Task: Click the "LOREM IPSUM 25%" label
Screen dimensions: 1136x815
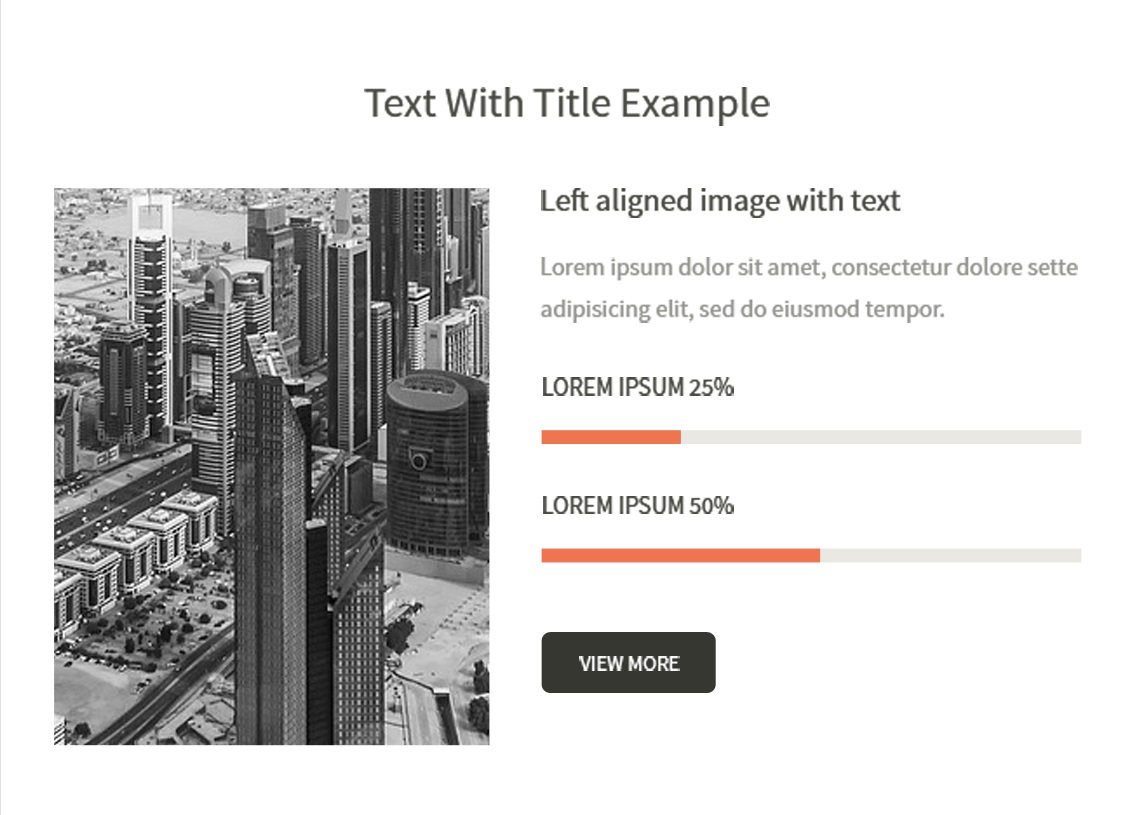Action: (x=637, y=388)
